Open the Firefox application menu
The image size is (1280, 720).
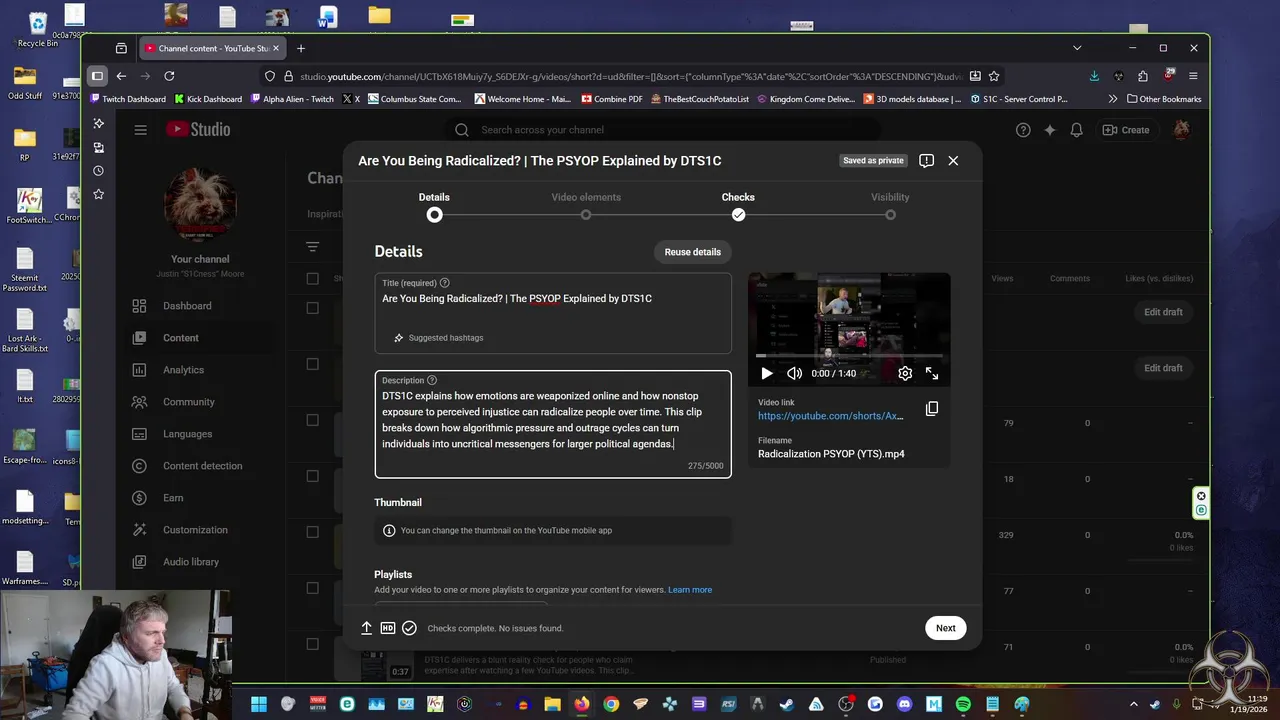[x=1193, y=76]
